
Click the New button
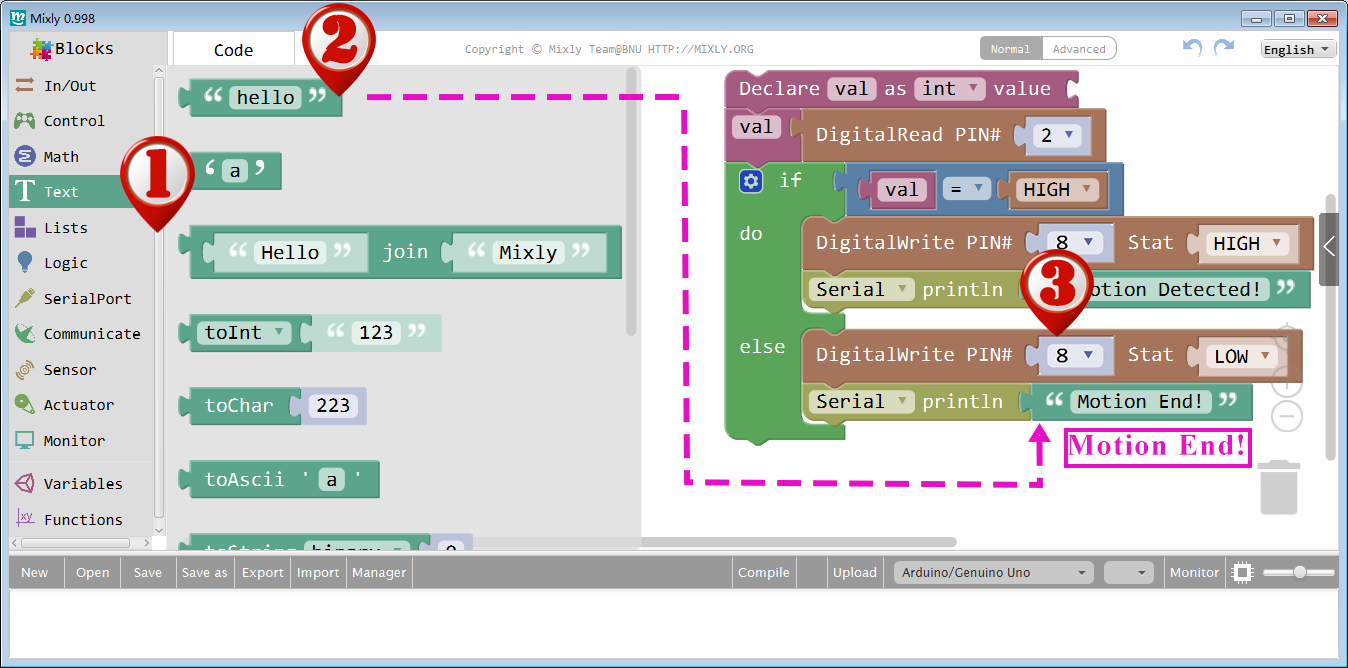(x=35, y=573)
